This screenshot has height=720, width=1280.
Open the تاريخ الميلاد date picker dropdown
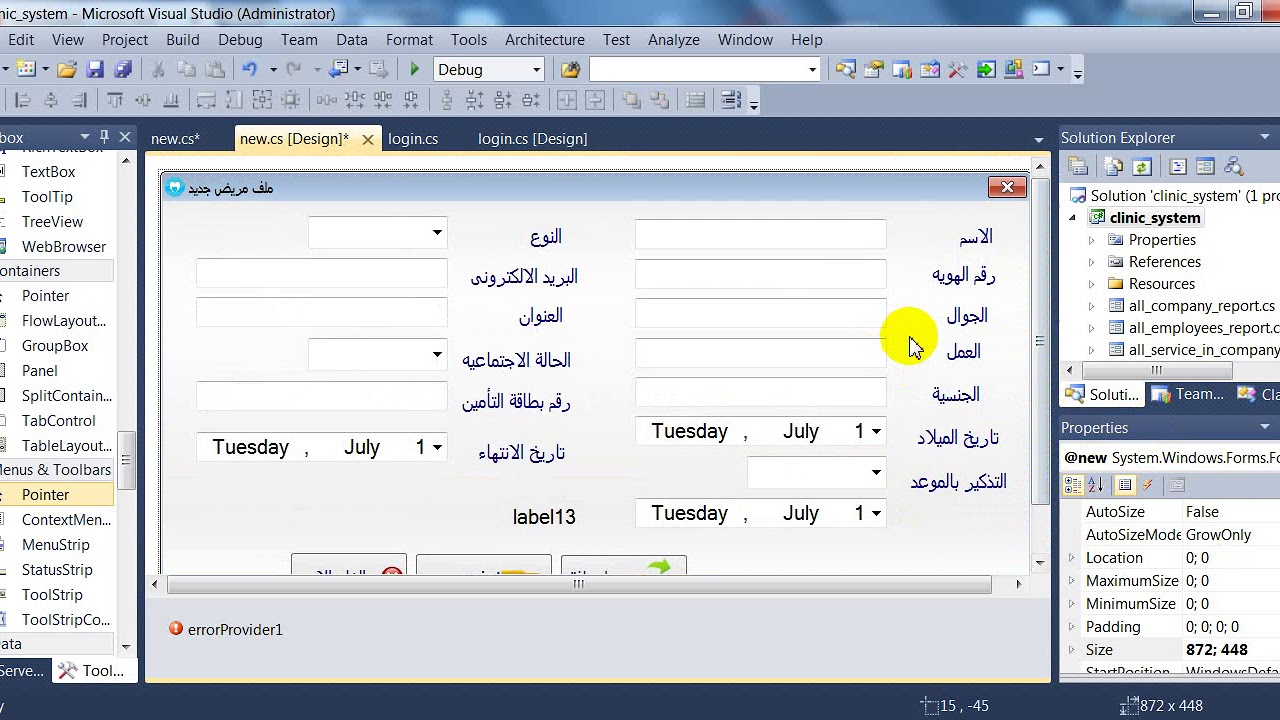tap(876, 431)
